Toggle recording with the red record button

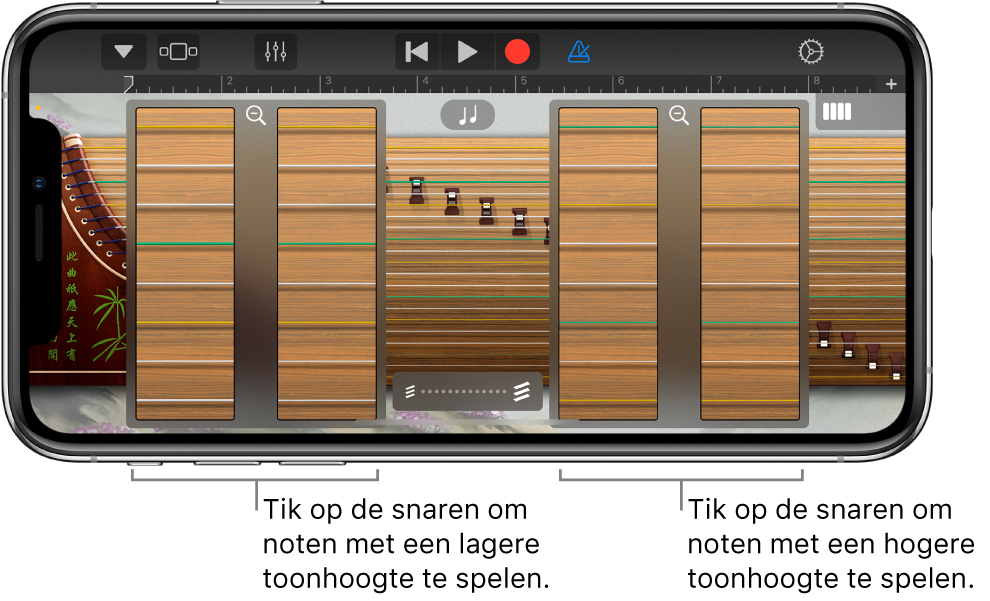[518, 51]
